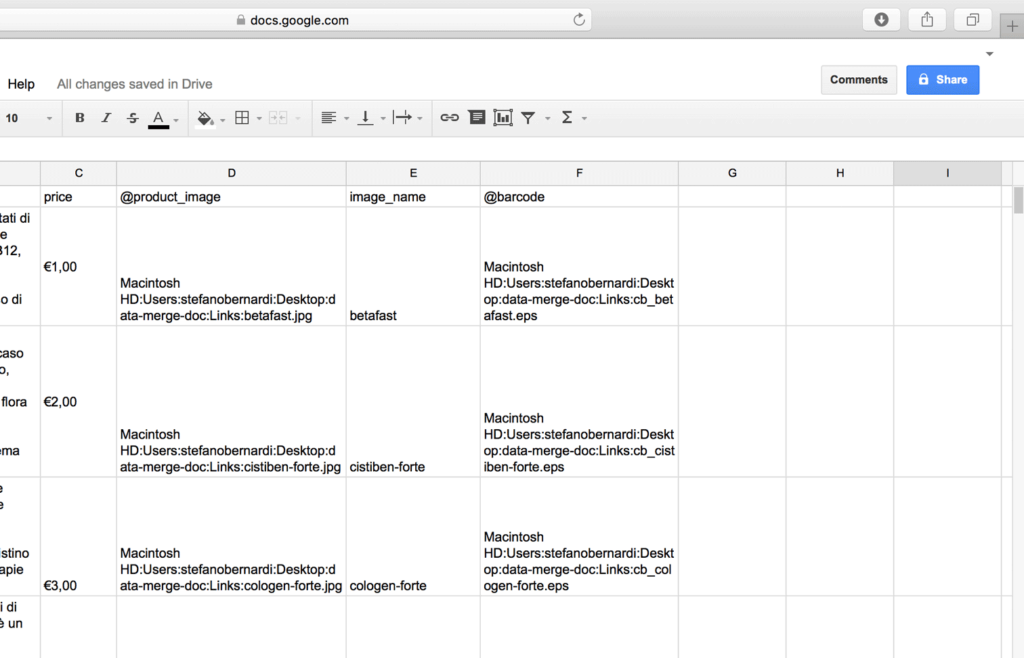Reload the page in Safari
1024x658 pixels.
579,20
